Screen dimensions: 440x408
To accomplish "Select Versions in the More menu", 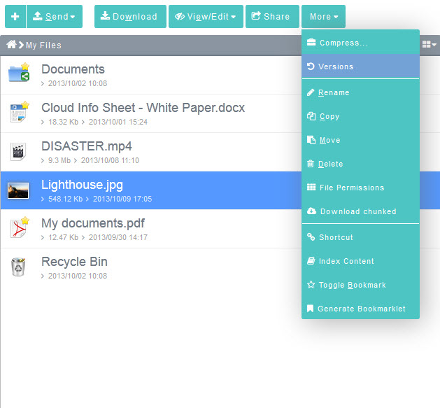I will [360, 66].
